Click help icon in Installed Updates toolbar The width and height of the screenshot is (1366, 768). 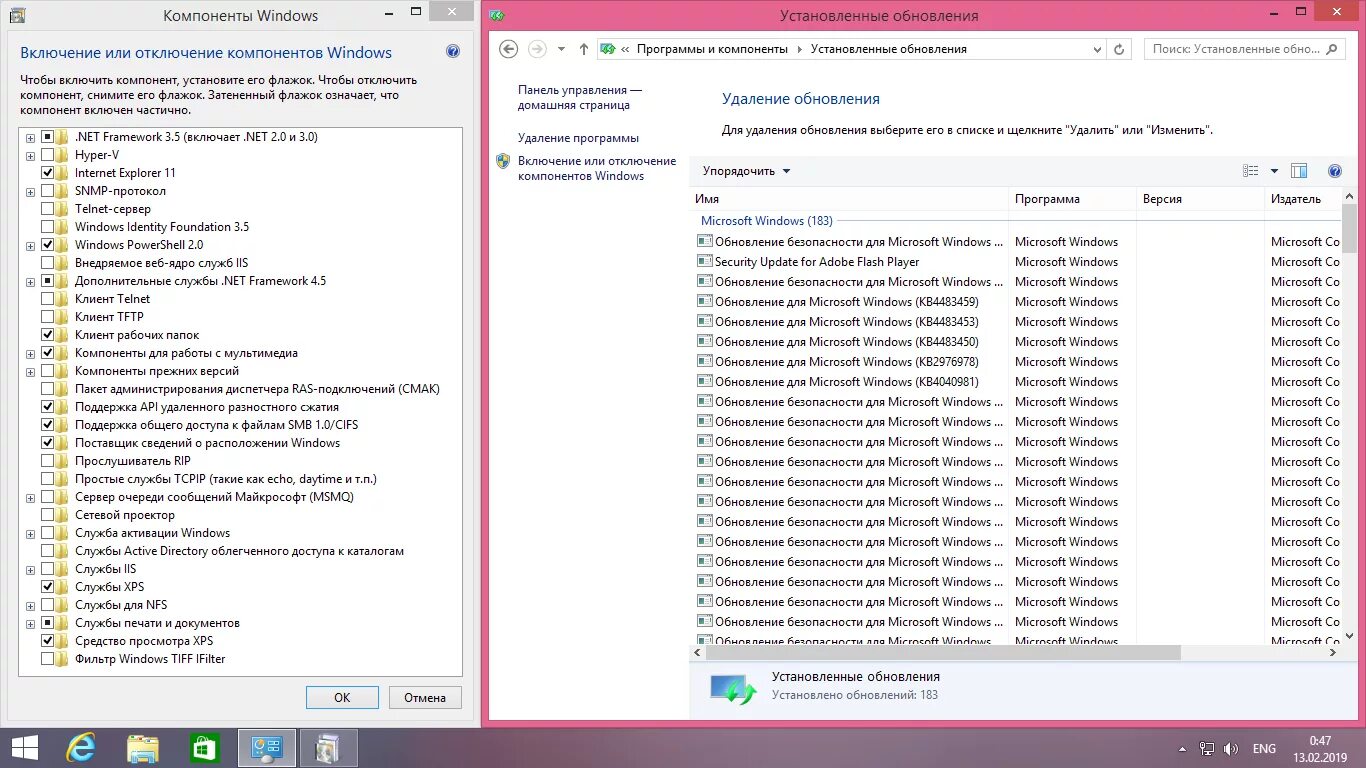coord(1334,171)
